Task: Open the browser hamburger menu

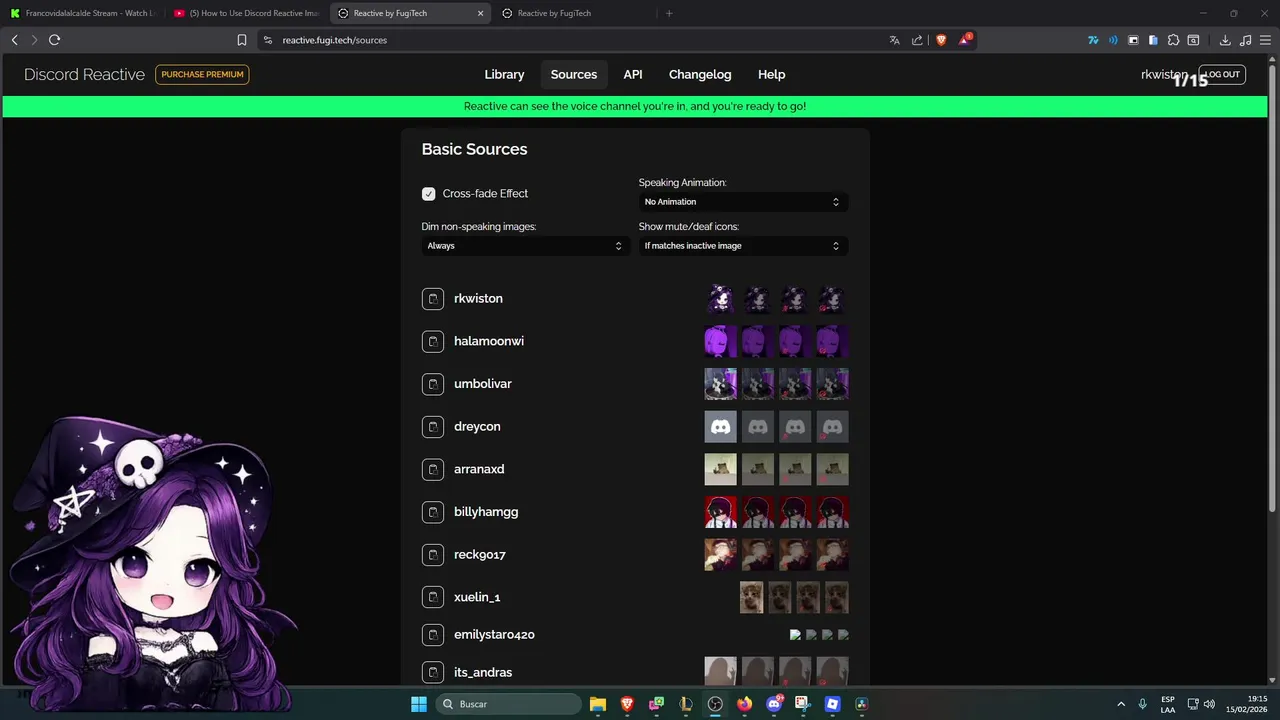Action: tap(1265, 40)
